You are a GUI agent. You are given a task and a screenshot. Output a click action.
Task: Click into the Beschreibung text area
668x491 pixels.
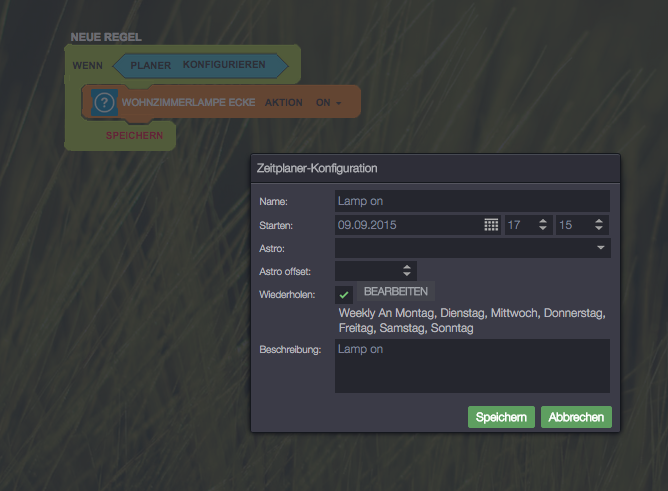[x=471, y=365]
